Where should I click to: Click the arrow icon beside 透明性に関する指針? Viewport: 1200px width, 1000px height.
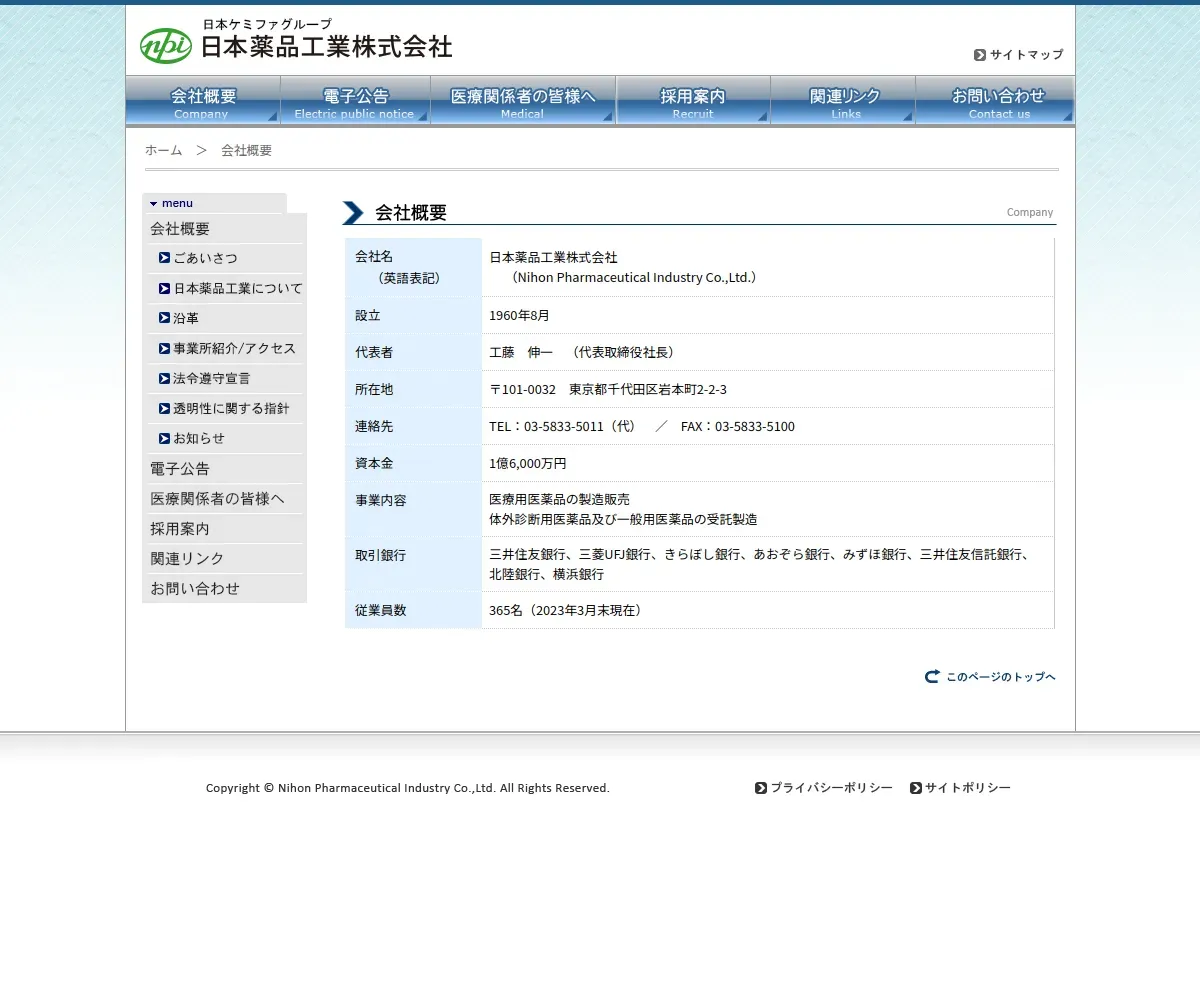(x=164, y=408)
